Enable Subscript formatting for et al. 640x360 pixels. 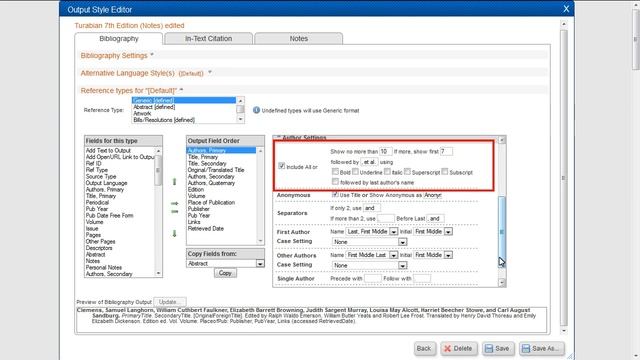tap(445, 171)
